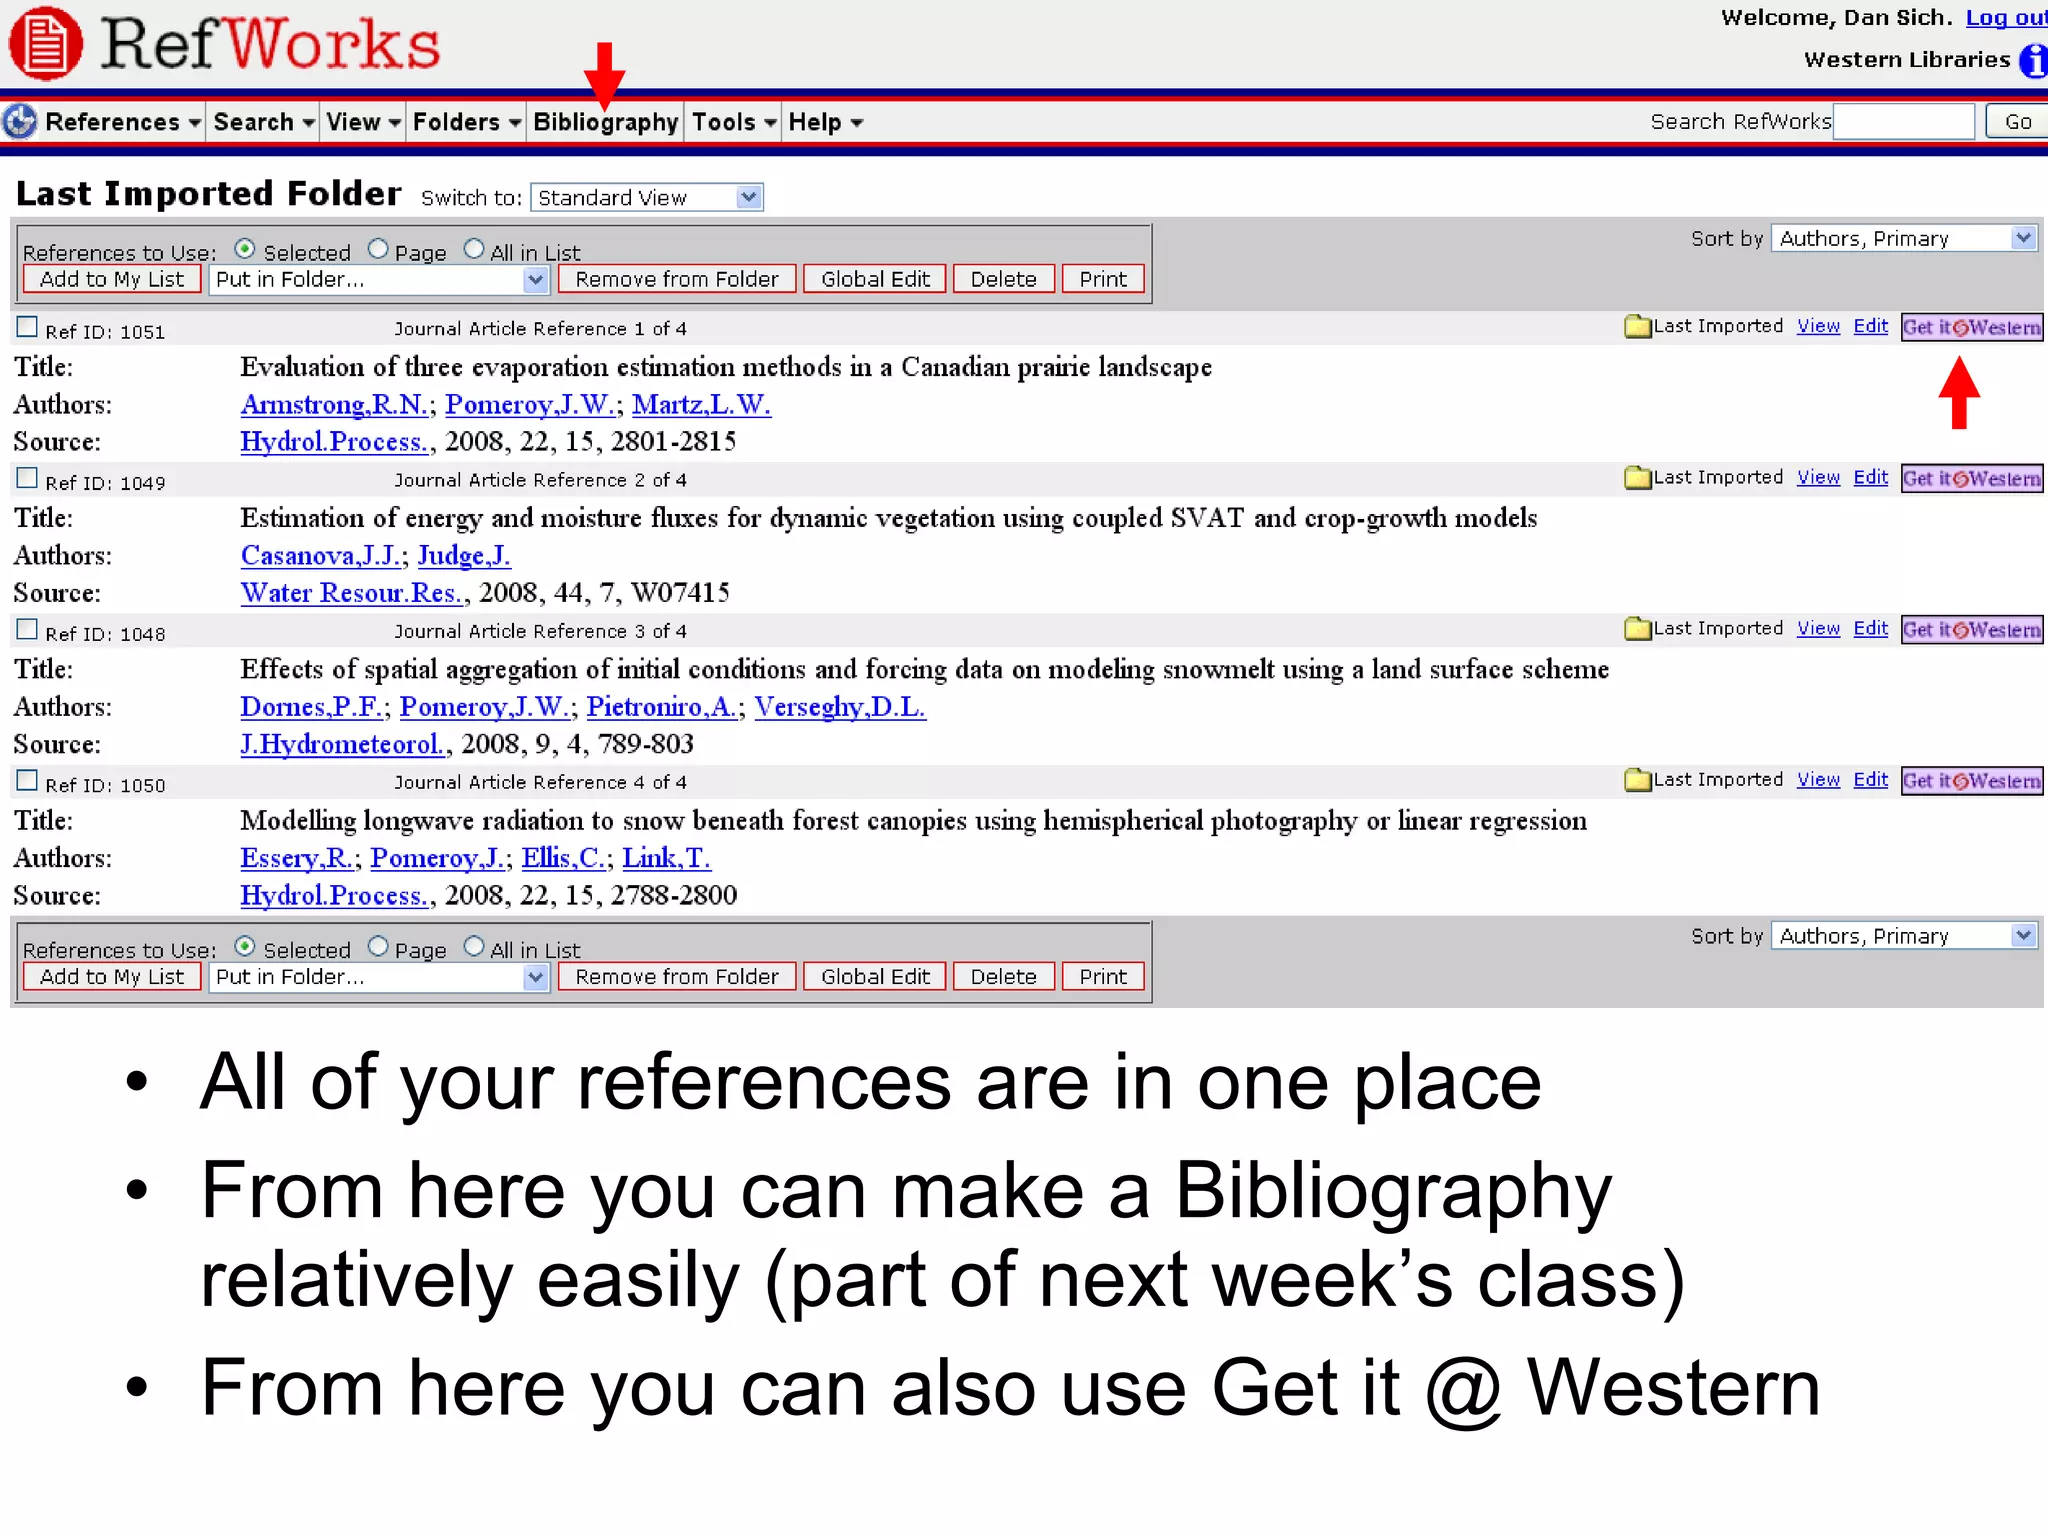
Task: Open author link Judge,J.
Action: click(x=464, y=555)
